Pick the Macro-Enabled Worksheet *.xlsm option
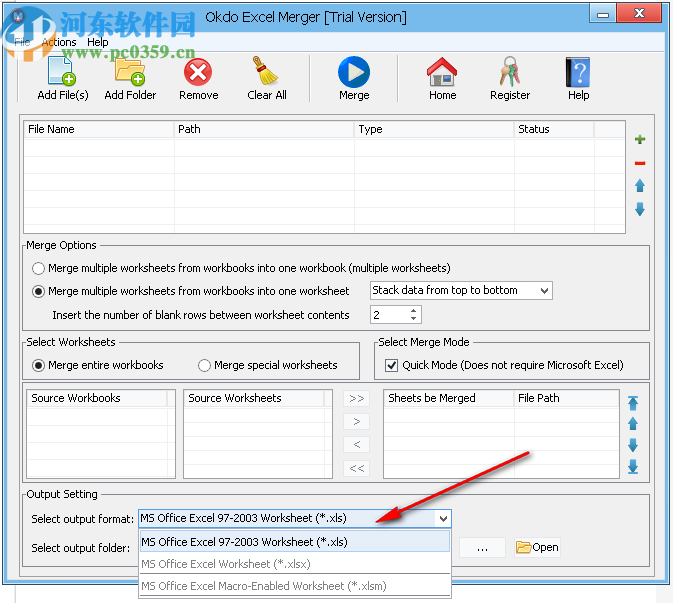The width and height of the screenshot is (673, 603). coord(294,586)
